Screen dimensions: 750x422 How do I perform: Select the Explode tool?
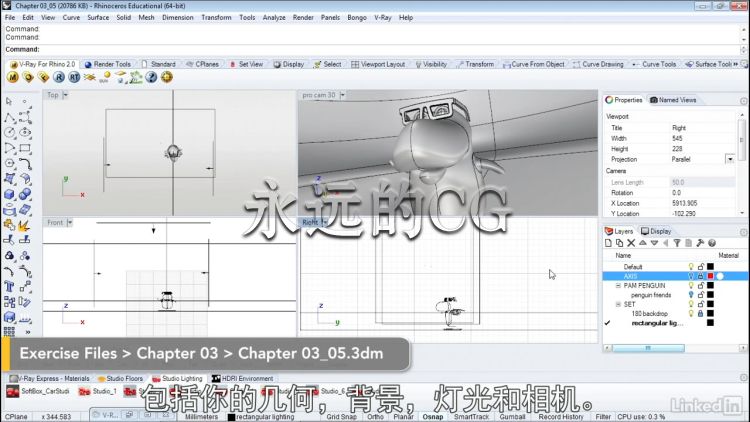point(25,225)
